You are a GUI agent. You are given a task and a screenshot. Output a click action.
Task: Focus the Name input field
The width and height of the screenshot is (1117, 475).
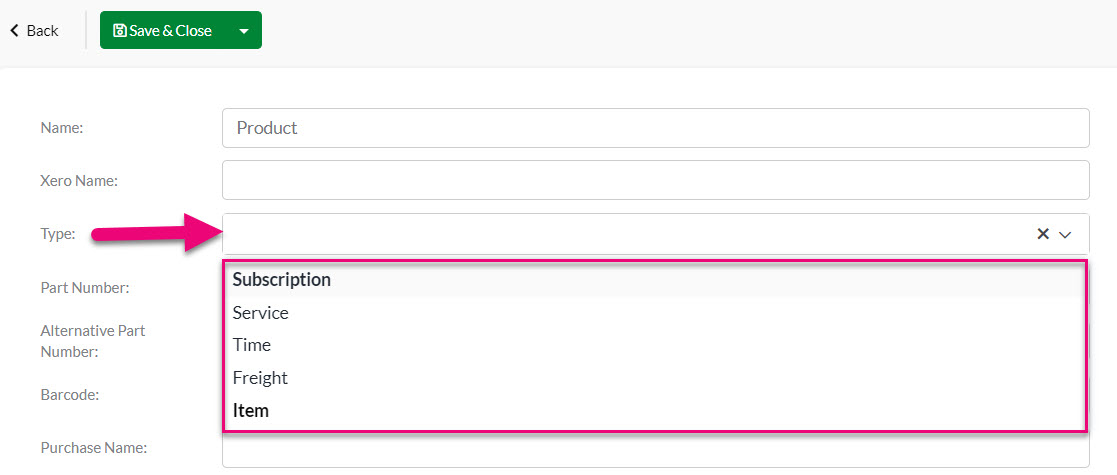pos(655,128)
